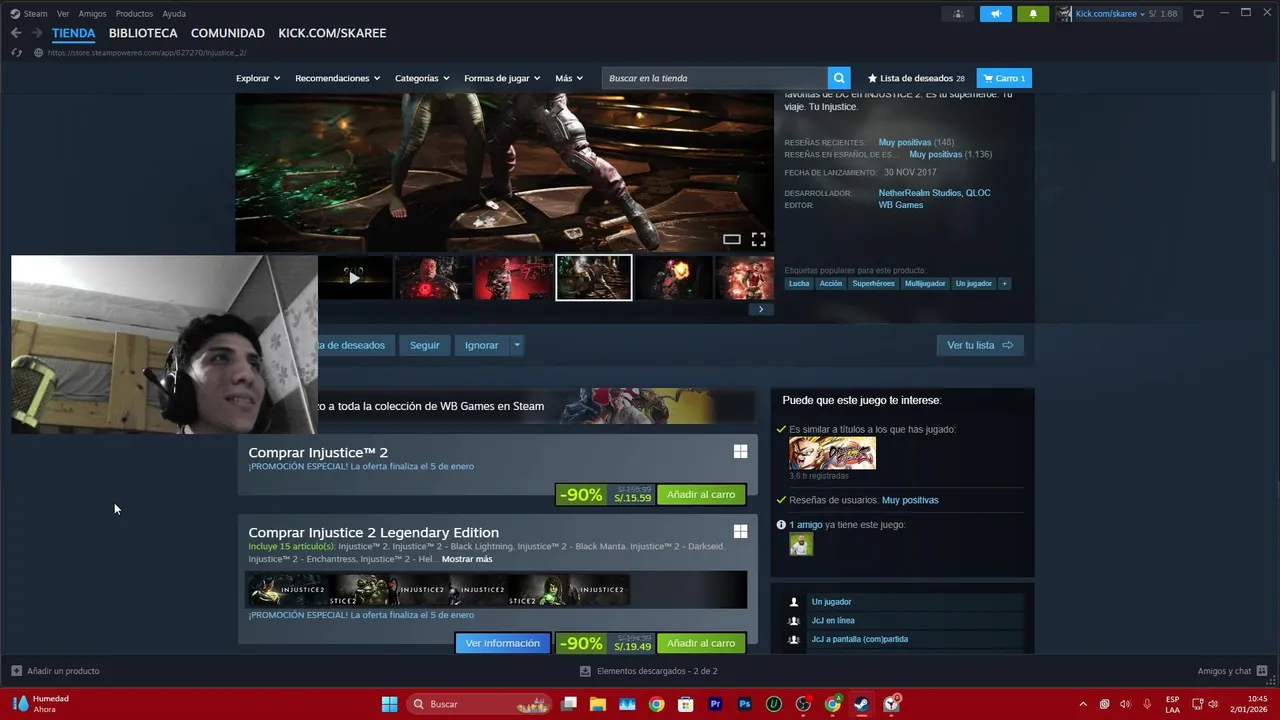
Task: Open the Humedad weather widget
Action: click(42, 704)
